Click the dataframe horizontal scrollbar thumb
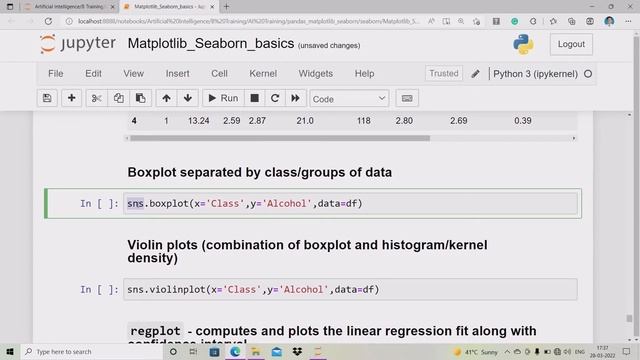This screenshot has width=640, height=360. [x=280, y=138]
